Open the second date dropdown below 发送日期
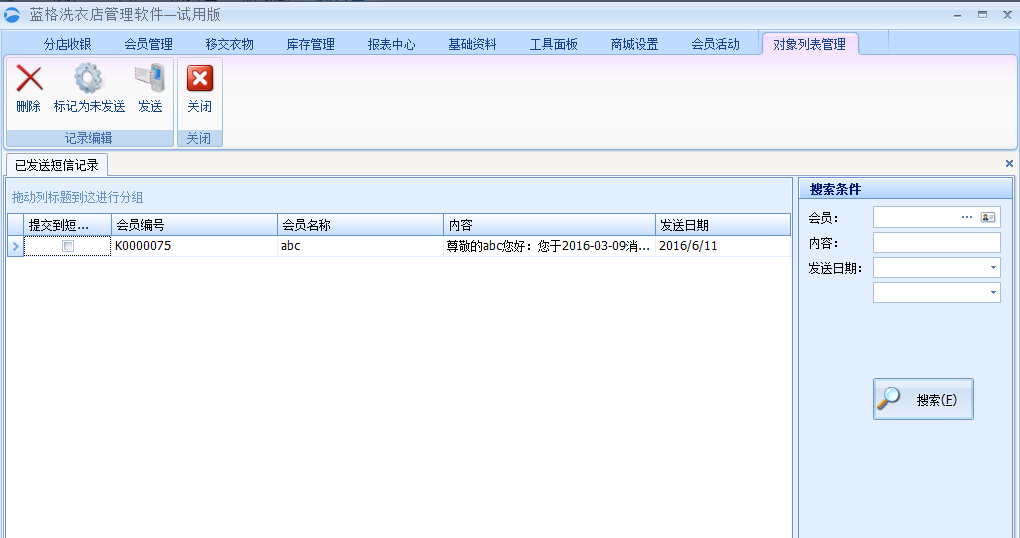Image resolution: width=1020 pixels, height=538 pixels. pos(993,293)
